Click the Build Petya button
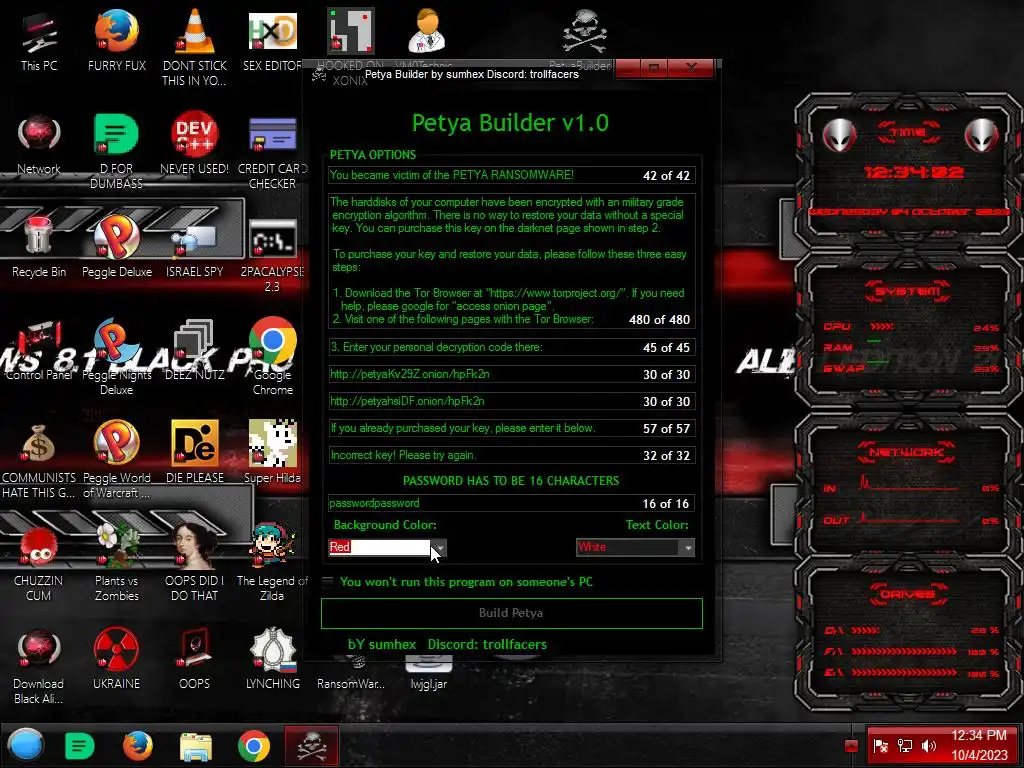This screenshot has height=768, width=1024. click(x=511, y=613)
